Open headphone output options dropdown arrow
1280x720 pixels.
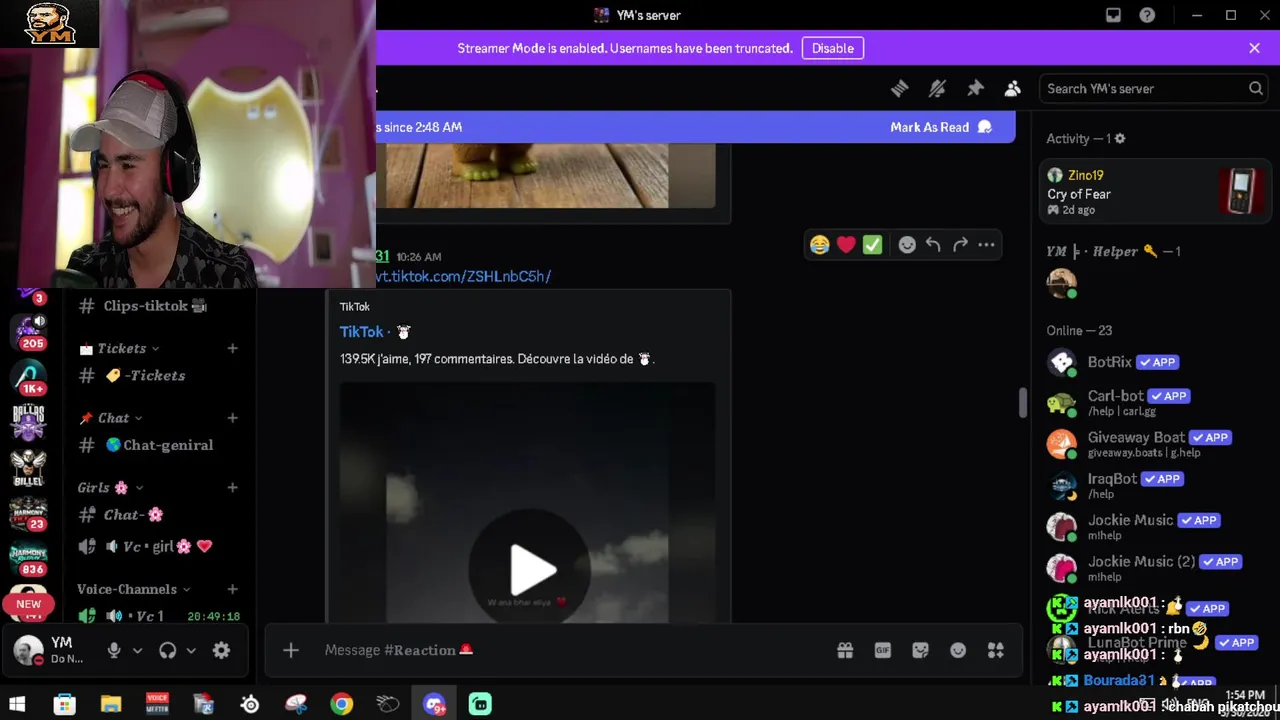click(x=191, y=650)
